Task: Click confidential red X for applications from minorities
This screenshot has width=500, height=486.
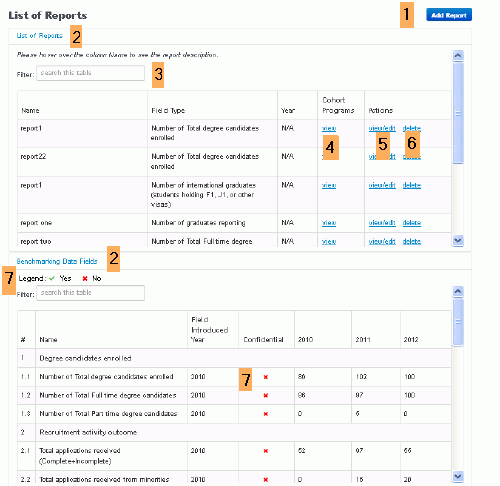Action: pos(266,480)
